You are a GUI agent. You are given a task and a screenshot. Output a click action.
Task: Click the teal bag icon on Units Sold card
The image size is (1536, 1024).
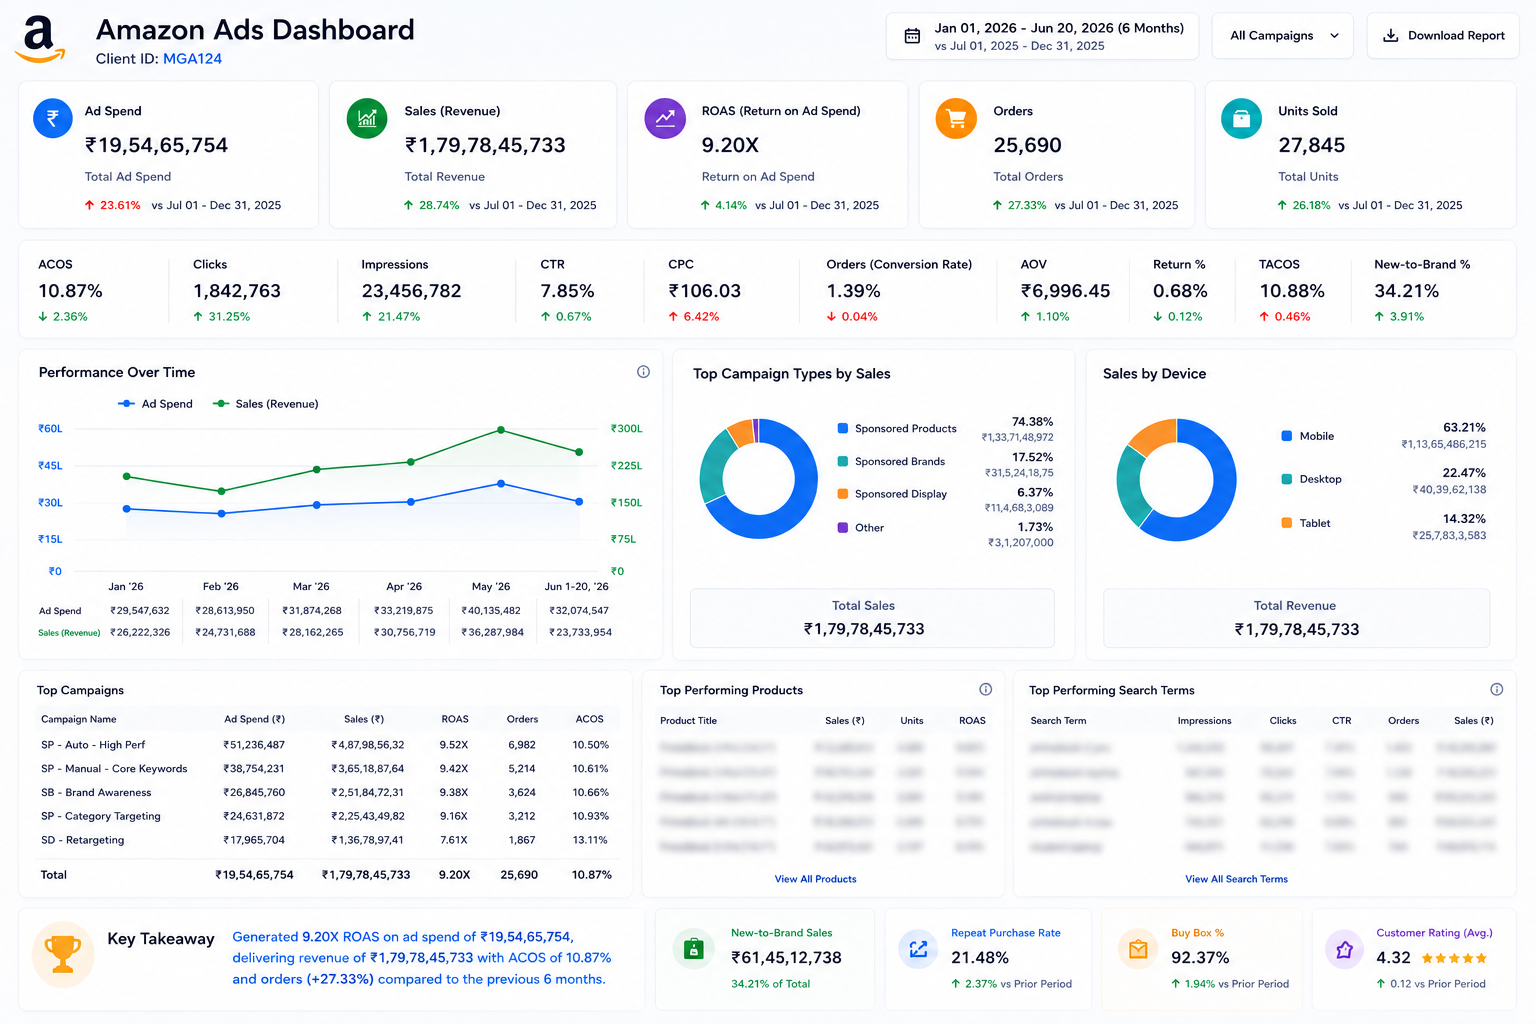click(1241, 118)
